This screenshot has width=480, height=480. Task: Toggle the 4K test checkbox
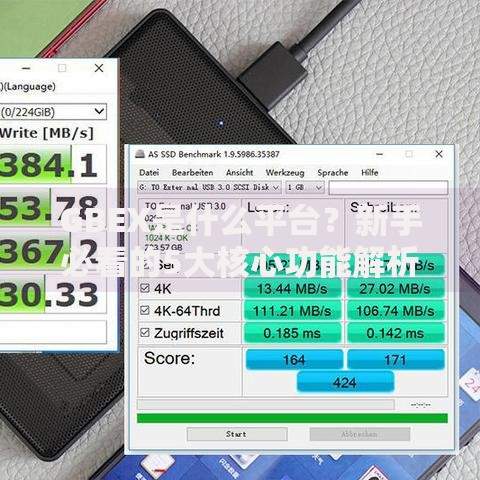point(145,288)
